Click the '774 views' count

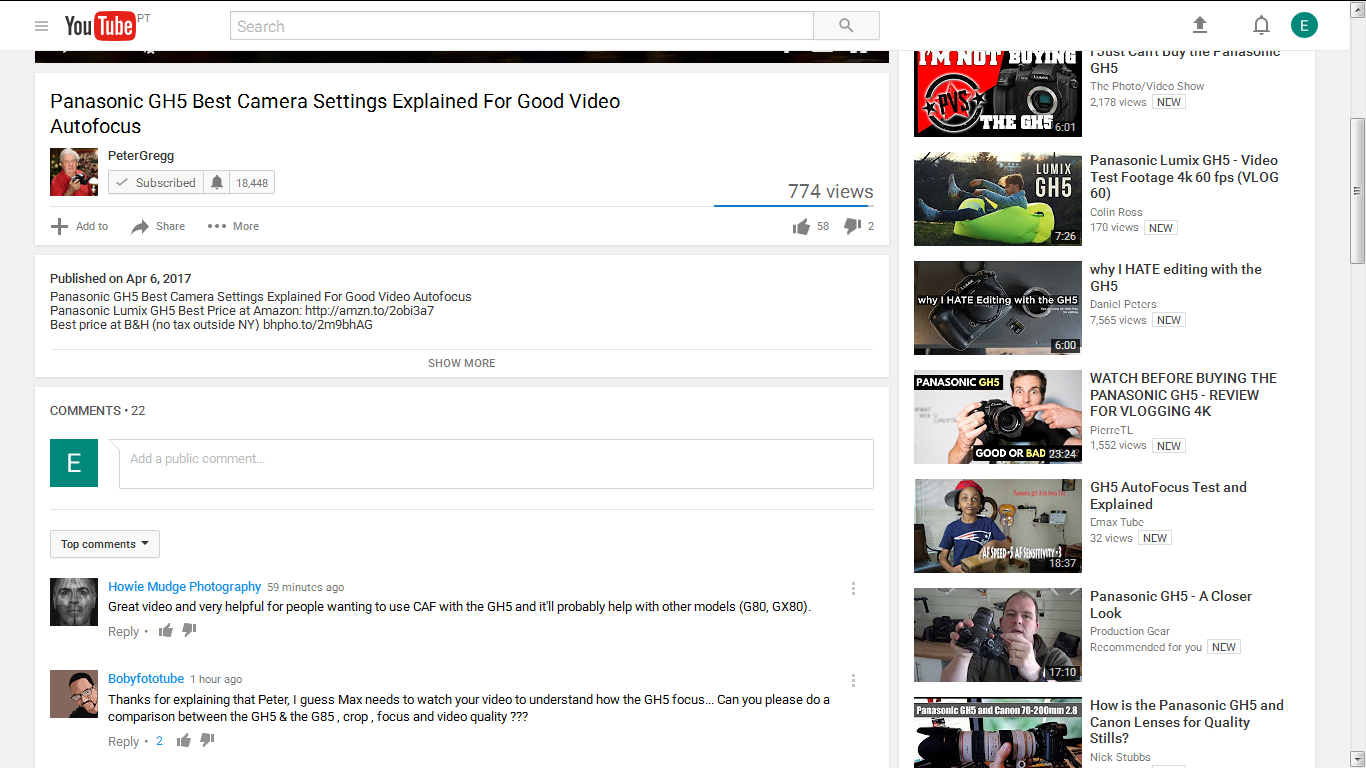[x=831, y=191]
